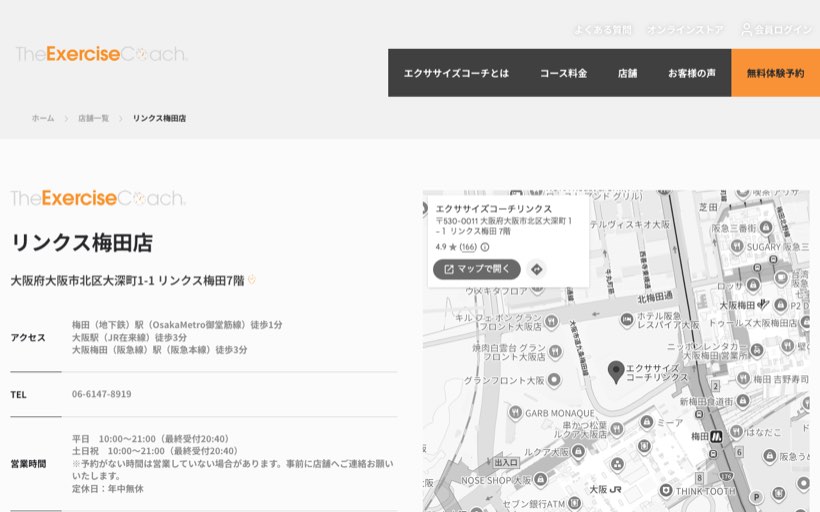Open the よくある質問 link
Image resolution: width=820 pixels, height=512 pixels.
pos(603,30)
